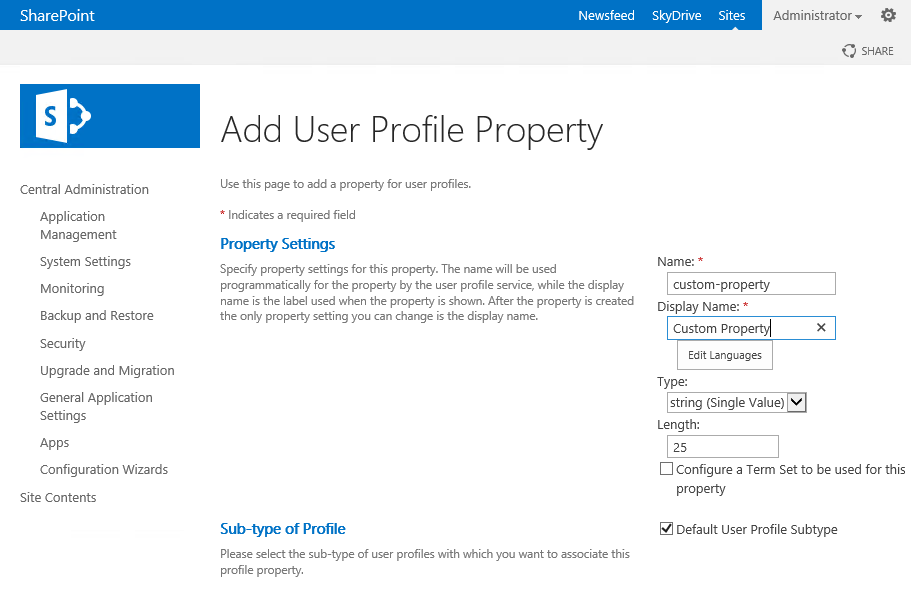911x600 pixels.
Task: Click the Length input field
Action: click(x=722, y=447)
